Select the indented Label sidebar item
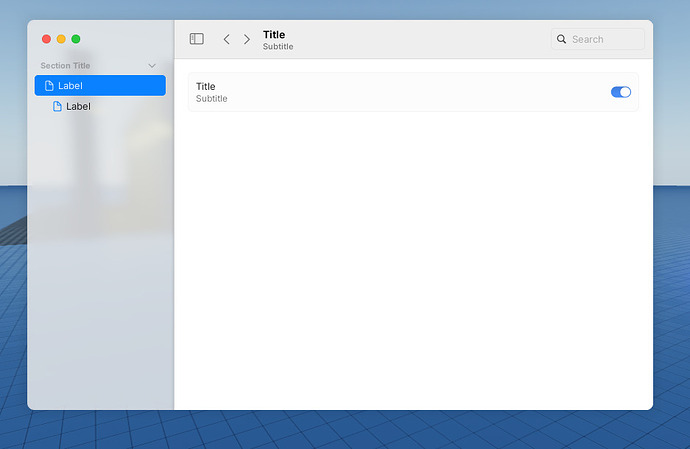This screenshot has width=690, height=449. pyautogui.click(x=100, y=106)
